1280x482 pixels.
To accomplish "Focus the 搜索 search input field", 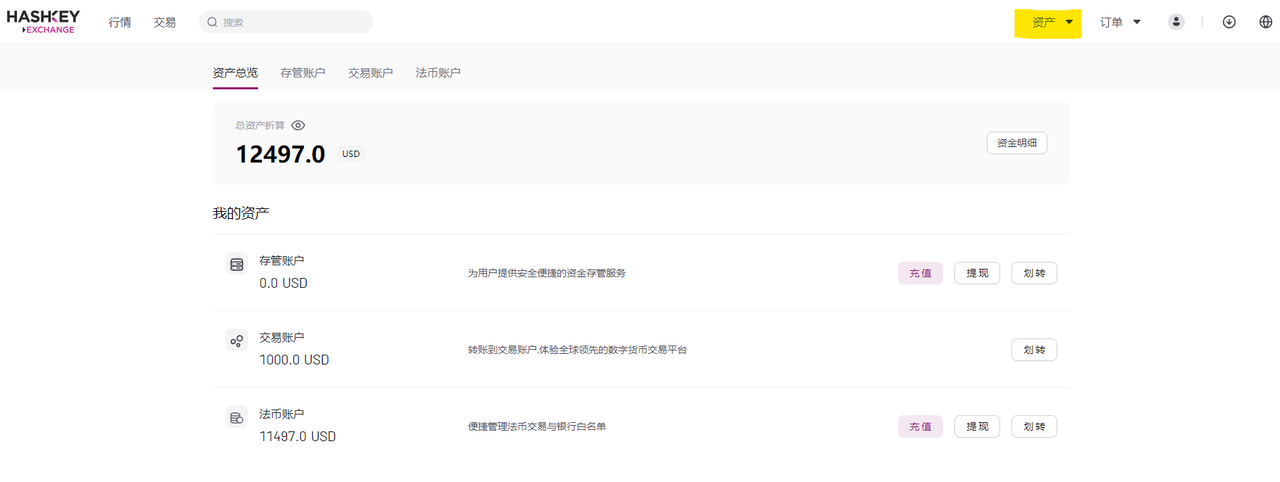I will pyautogui.click(x=286, y=22).
